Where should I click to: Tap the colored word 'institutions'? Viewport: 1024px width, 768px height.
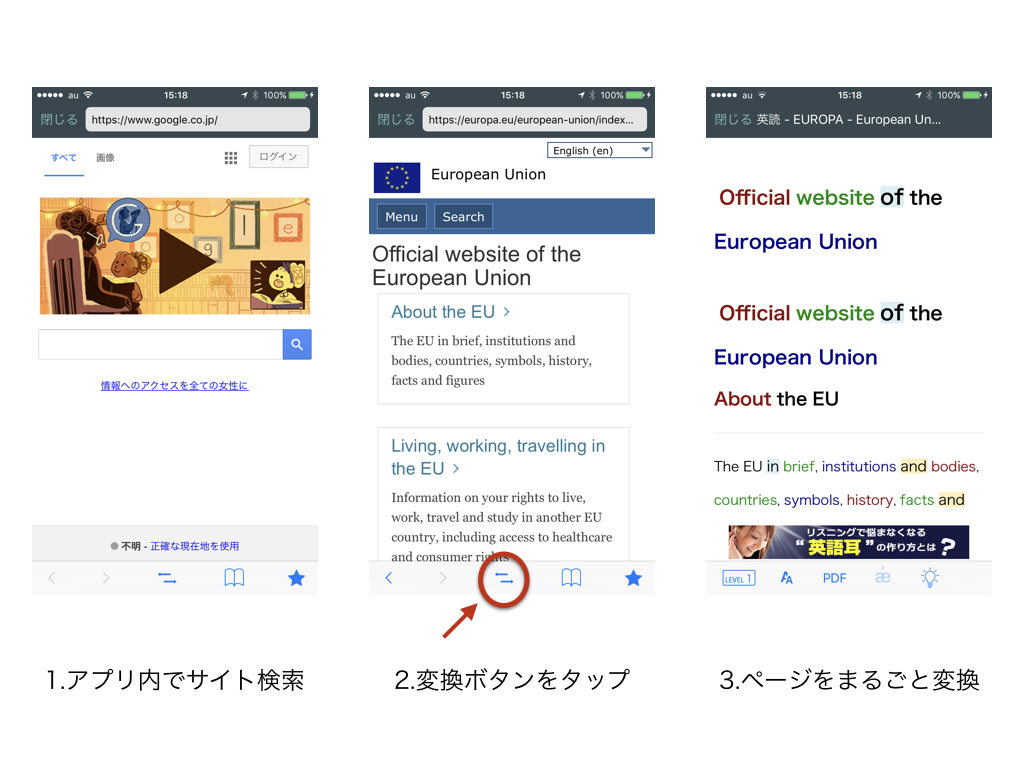pos(859,466)
